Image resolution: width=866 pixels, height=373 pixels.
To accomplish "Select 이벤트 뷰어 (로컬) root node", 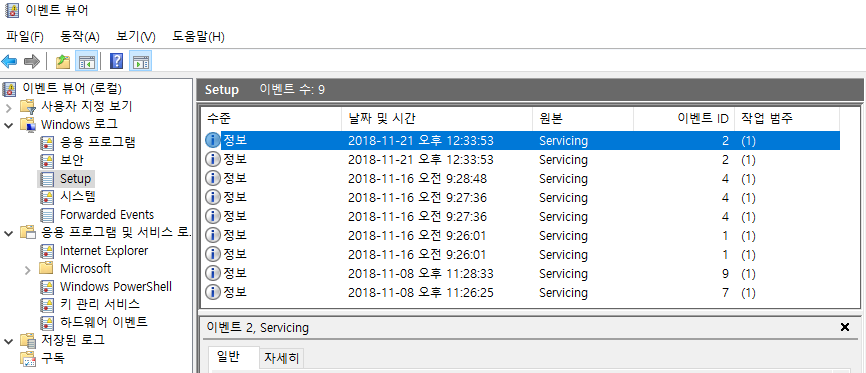I will [72, 88].
